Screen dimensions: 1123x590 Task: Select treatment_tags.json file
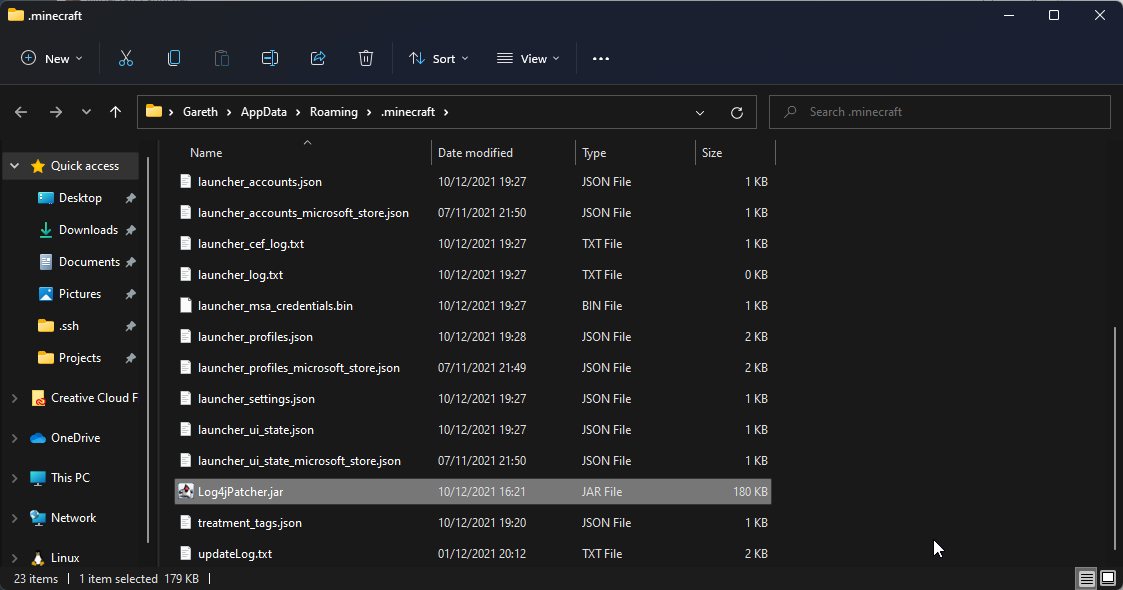coord(473,523)
